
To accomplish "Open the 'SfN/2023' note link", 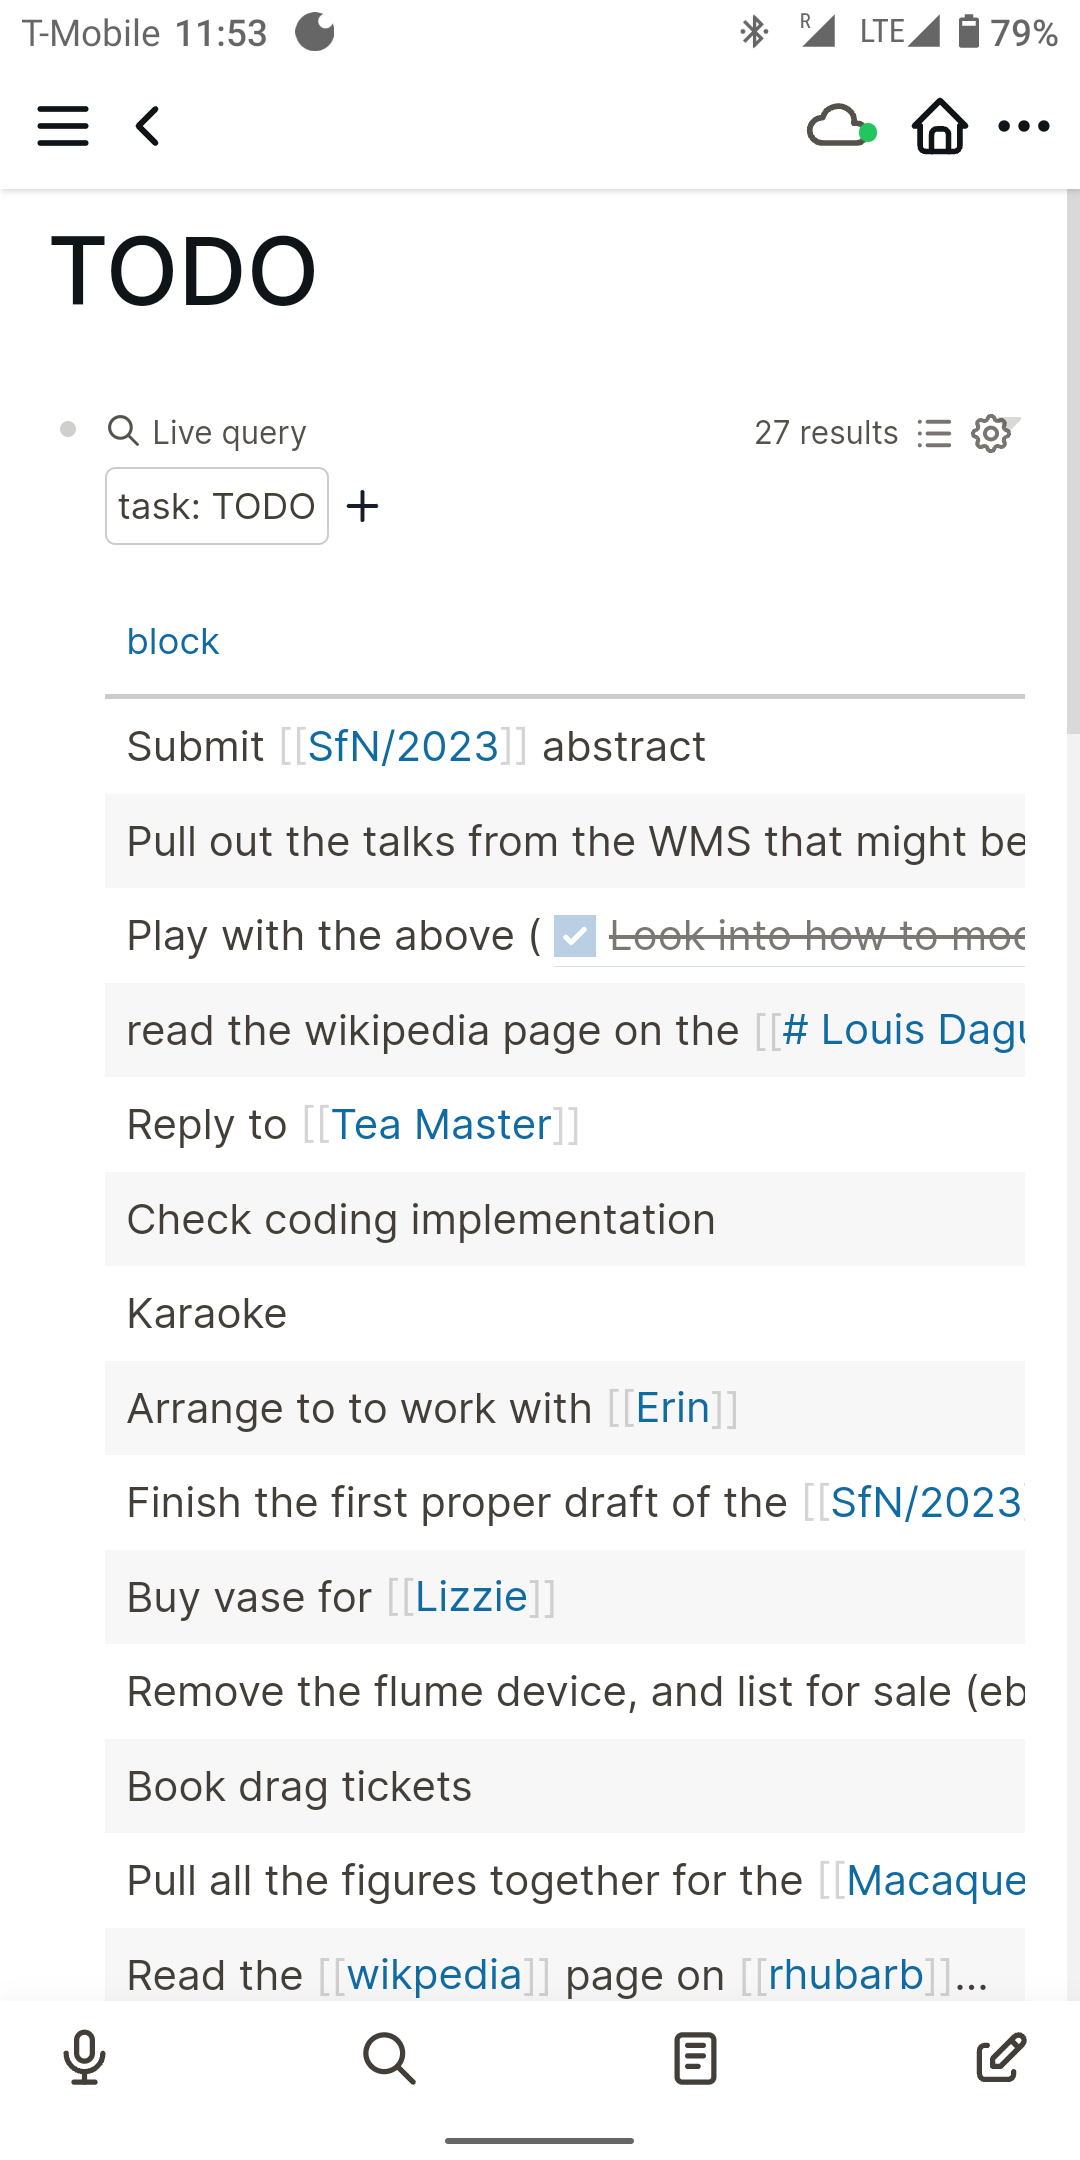I will coord(404,746).
